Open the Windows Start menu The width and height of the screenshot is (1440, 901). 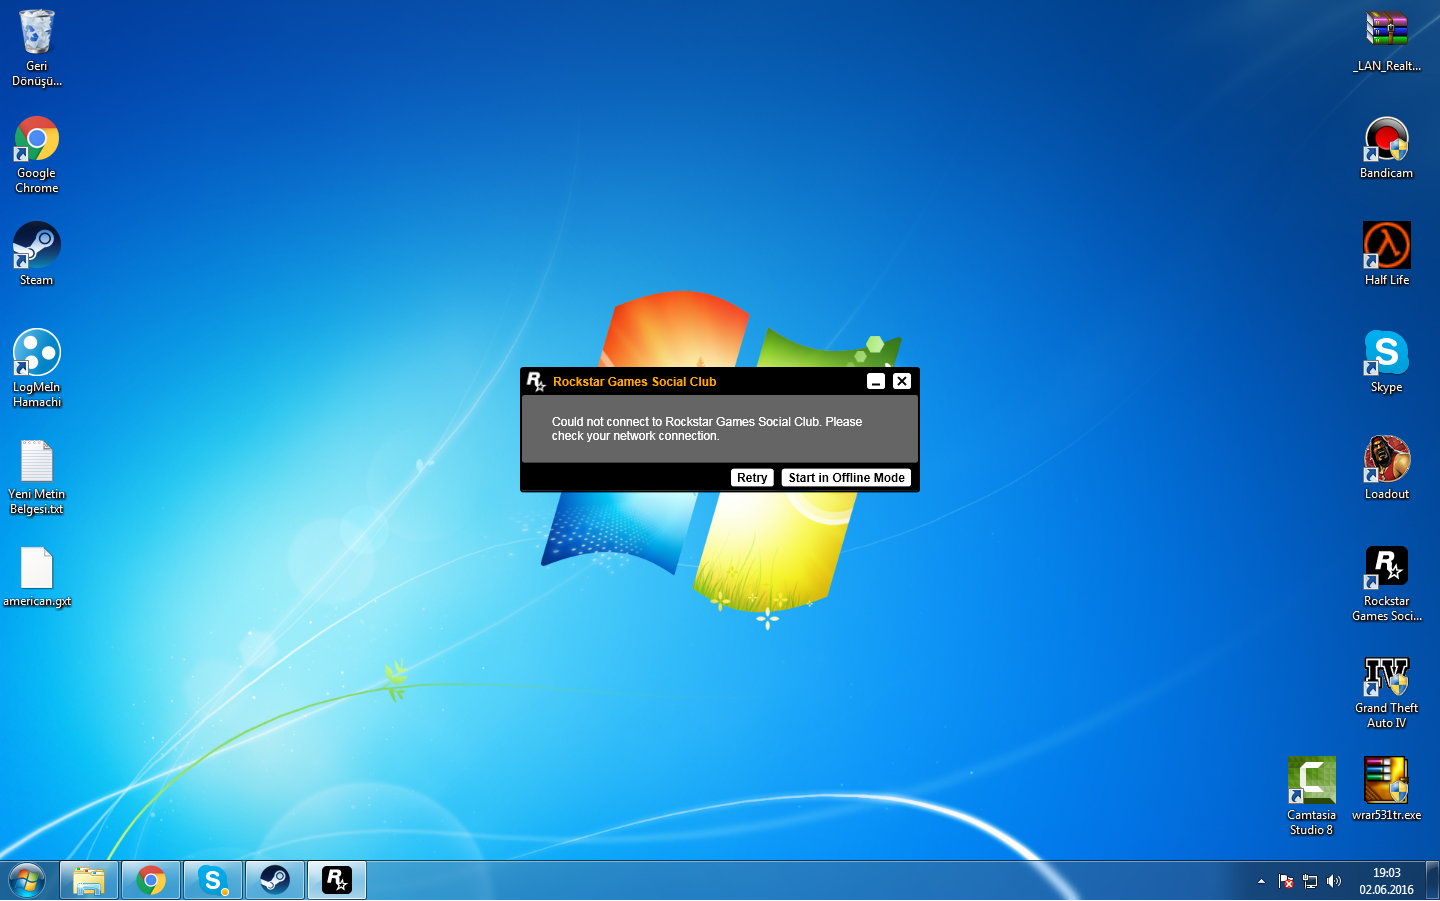[27, 880]
